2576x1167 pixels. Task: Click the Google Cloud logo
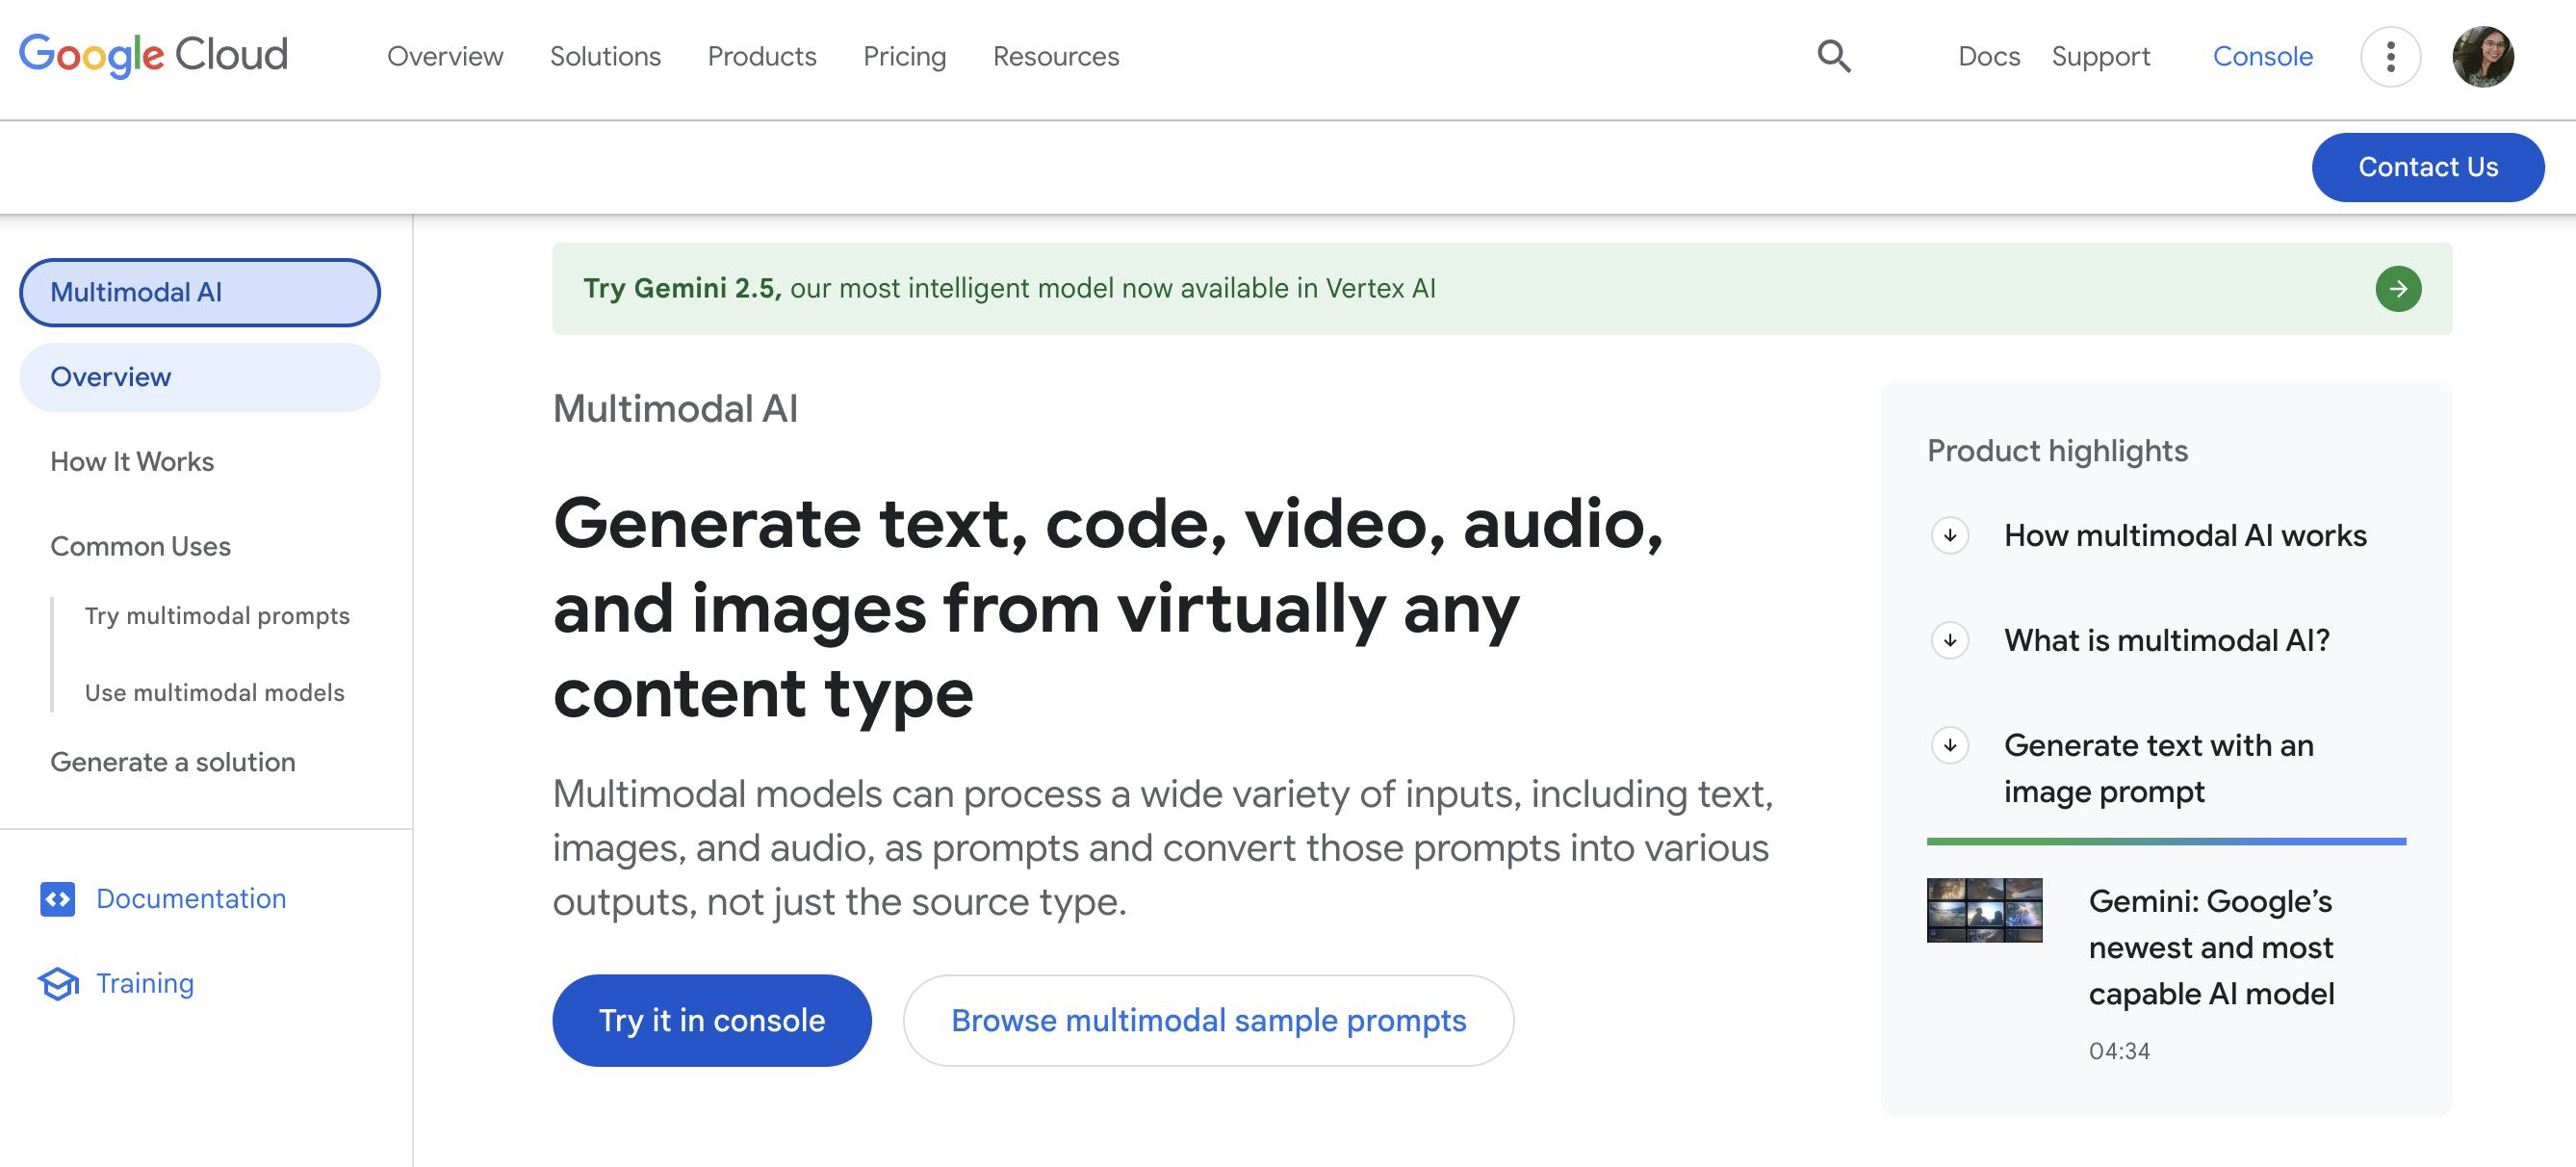pos(152,55)
